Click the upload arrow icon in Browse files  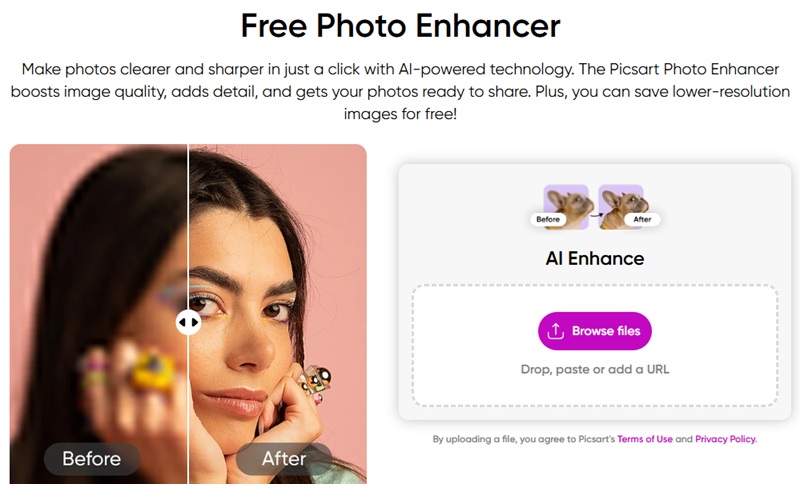(556, 331)
